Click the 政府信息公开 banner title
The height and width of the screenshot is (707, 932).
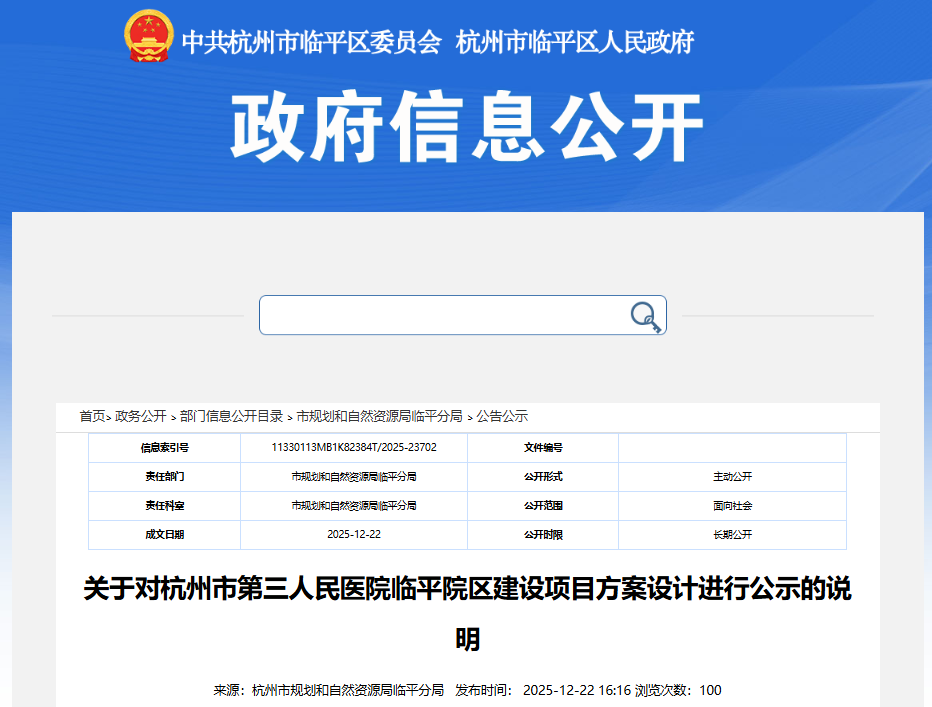[466, 119]
